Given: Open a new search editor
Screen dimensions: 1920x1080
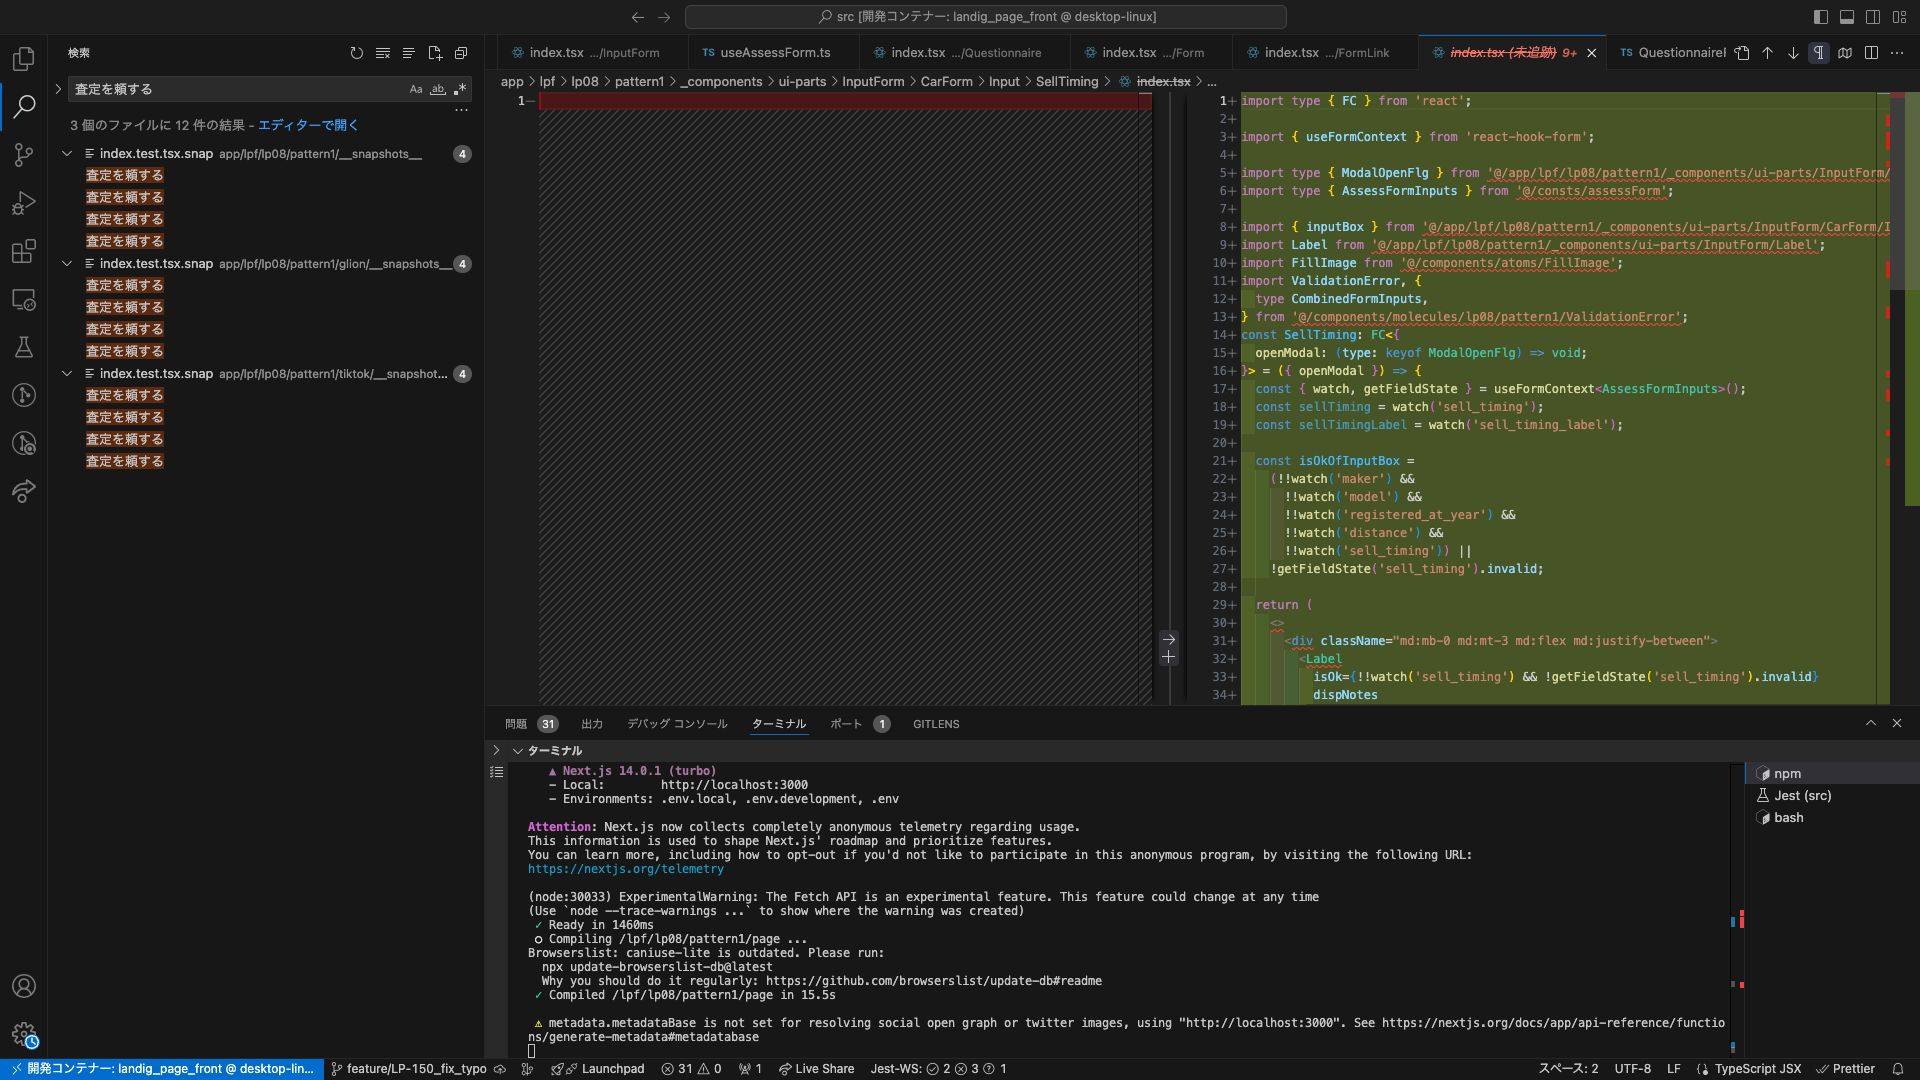Looking at the screenshot, I should tap(435, 53).
